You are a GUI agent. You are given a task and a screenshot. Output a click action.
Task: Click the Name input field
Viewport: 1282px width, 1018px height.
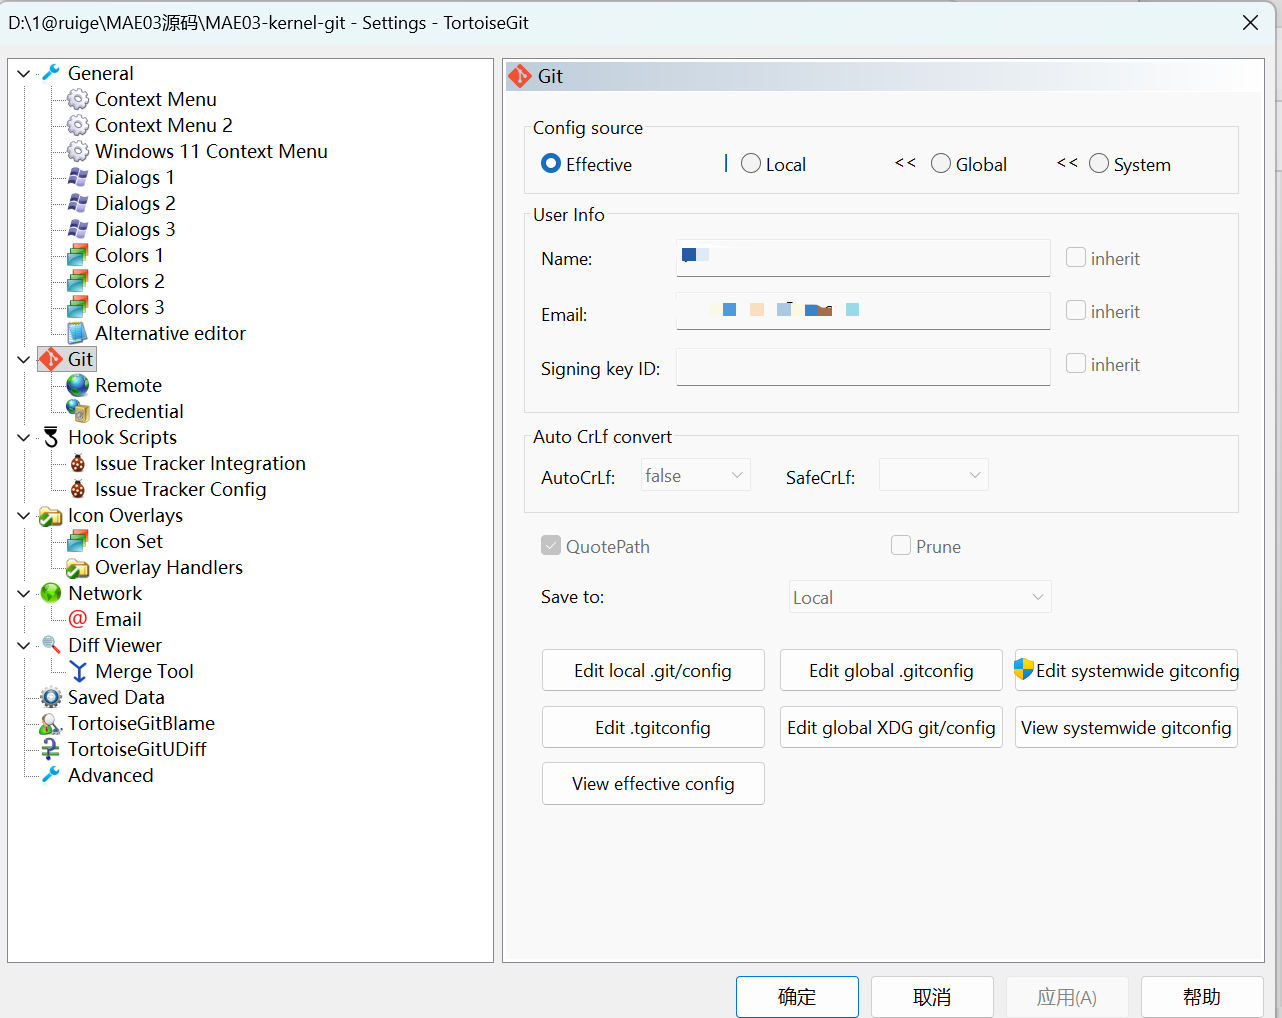(x=863, y=257)
